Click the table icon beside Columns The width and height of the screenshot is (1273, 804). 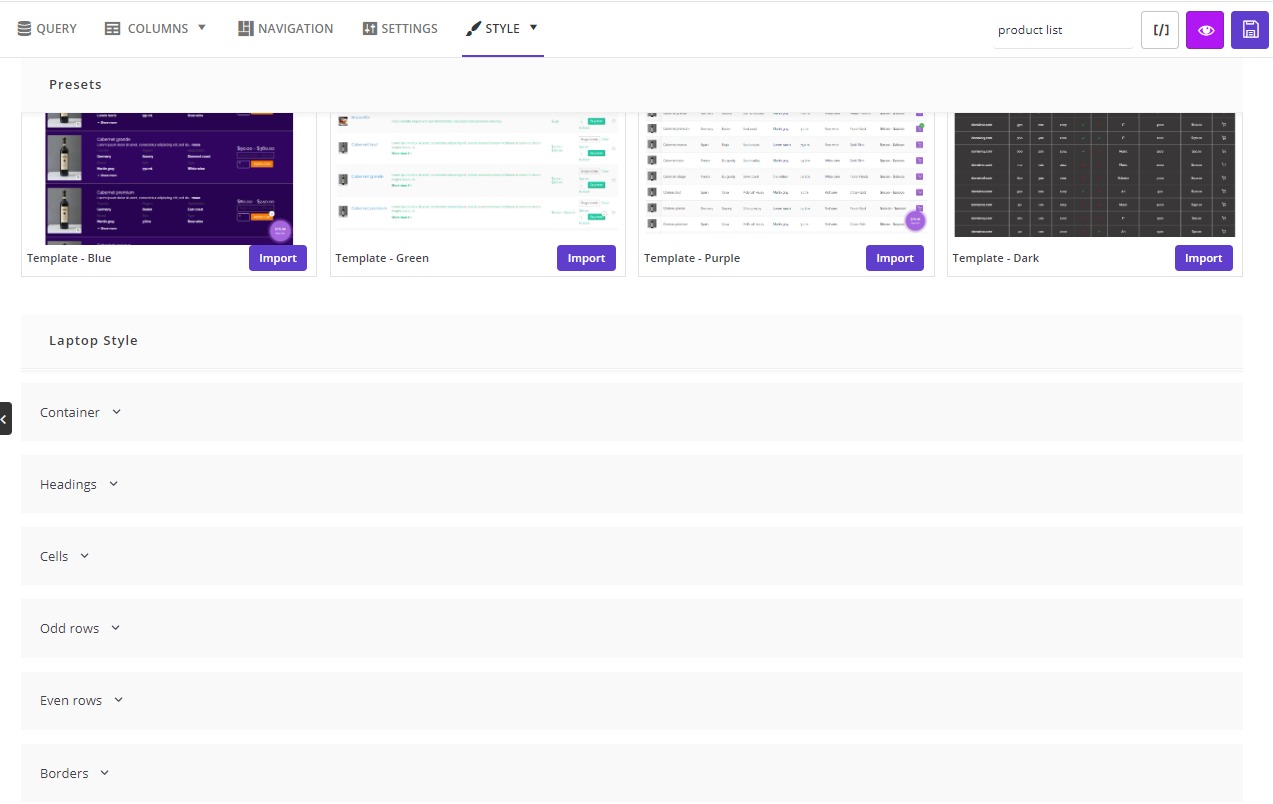pyautogui.click(x=113, y=29)
